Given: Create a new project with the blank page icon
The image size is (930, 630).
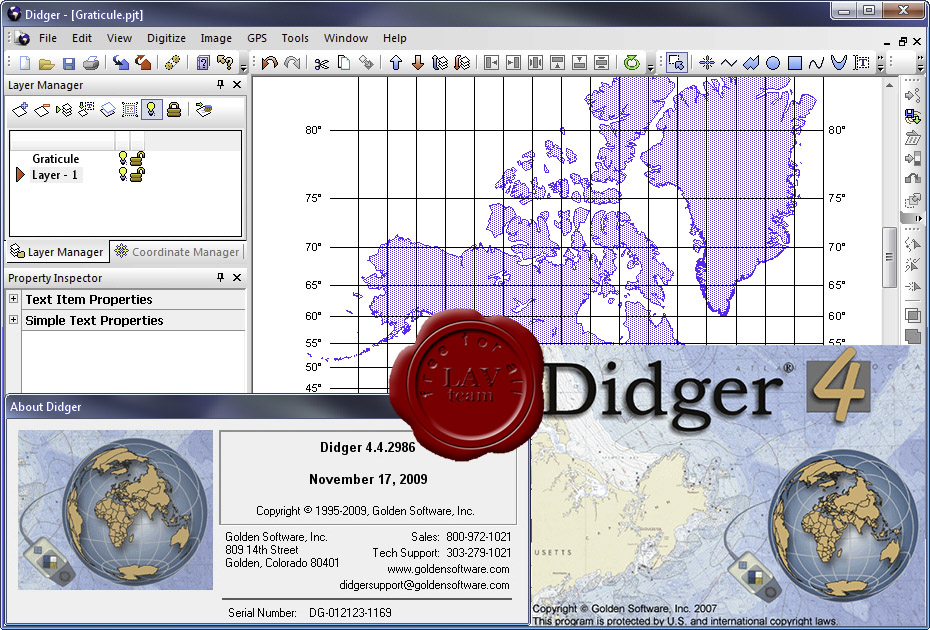Looking at the screenshot, I should 25,63.
